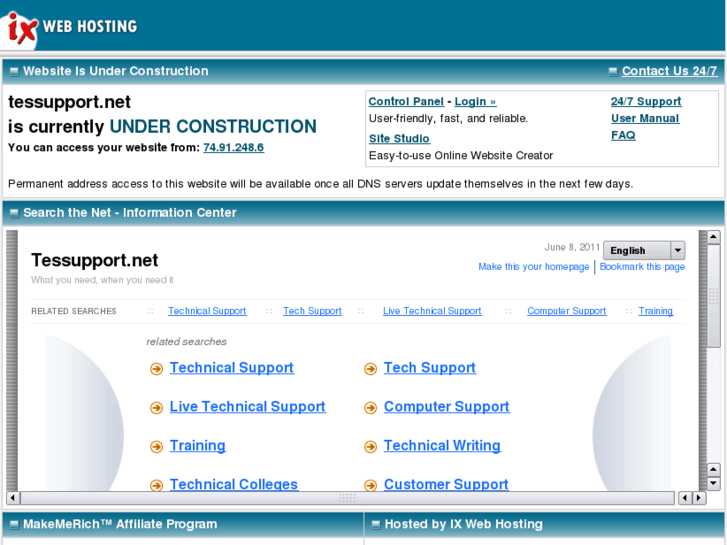The image size is (727, 545).
Task: Click the Website Is Under Construction header
Action: 116,71
